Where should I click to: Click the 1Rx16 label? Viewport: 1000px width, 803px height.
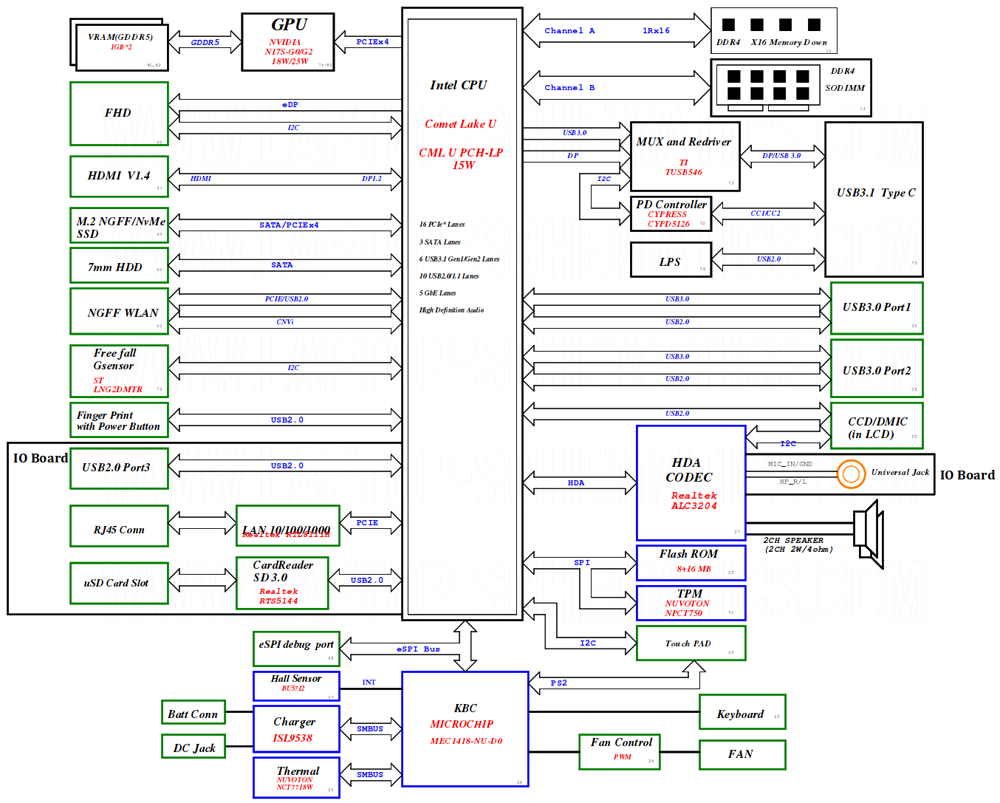point(656,31)
